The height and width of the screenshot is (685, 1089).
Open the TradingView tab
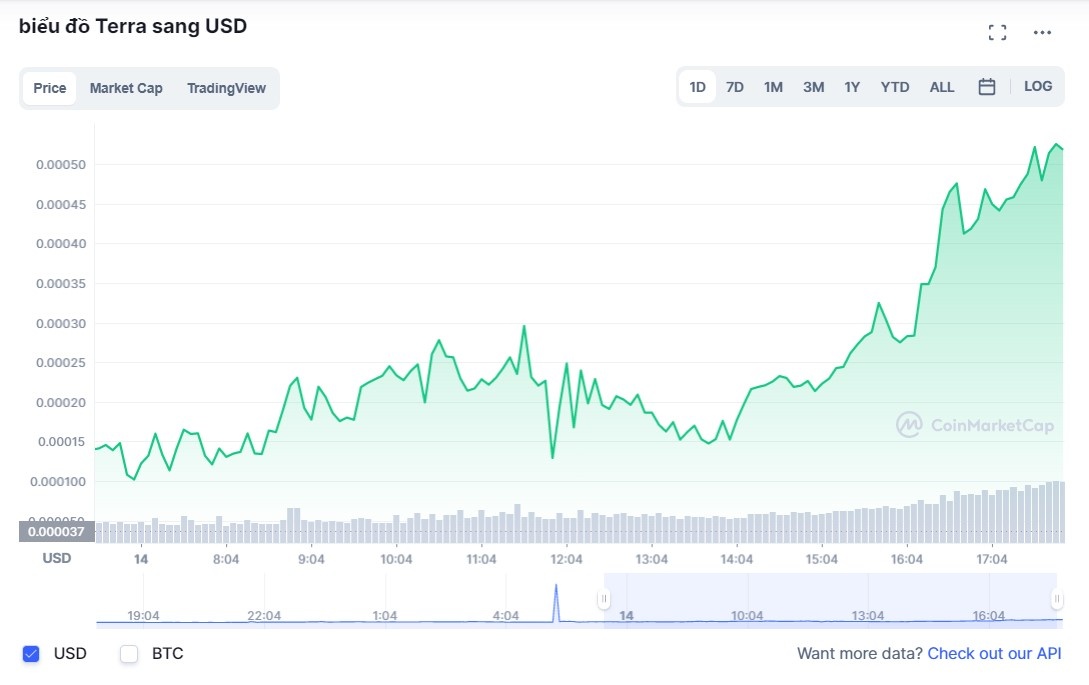pos(226,88)
